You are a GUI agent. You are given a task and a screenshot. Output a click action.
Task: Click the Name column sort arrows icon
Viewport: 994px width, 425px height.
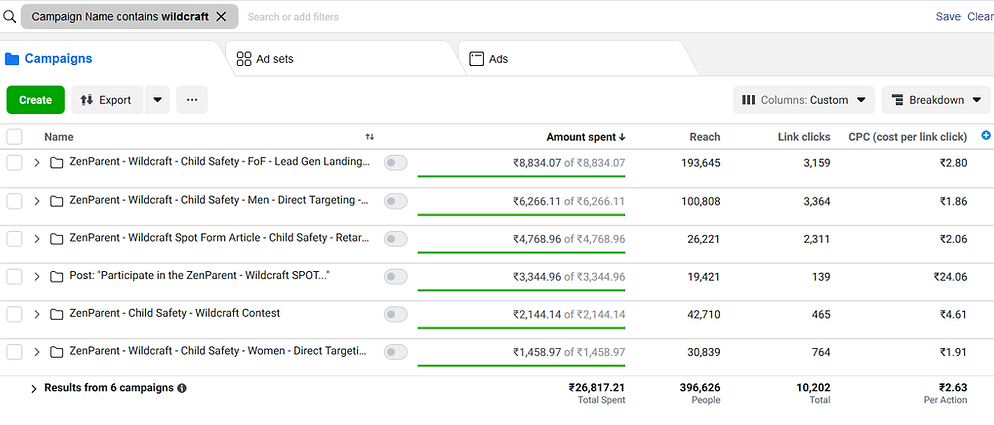pyautogui.click(x=370, y=137)
